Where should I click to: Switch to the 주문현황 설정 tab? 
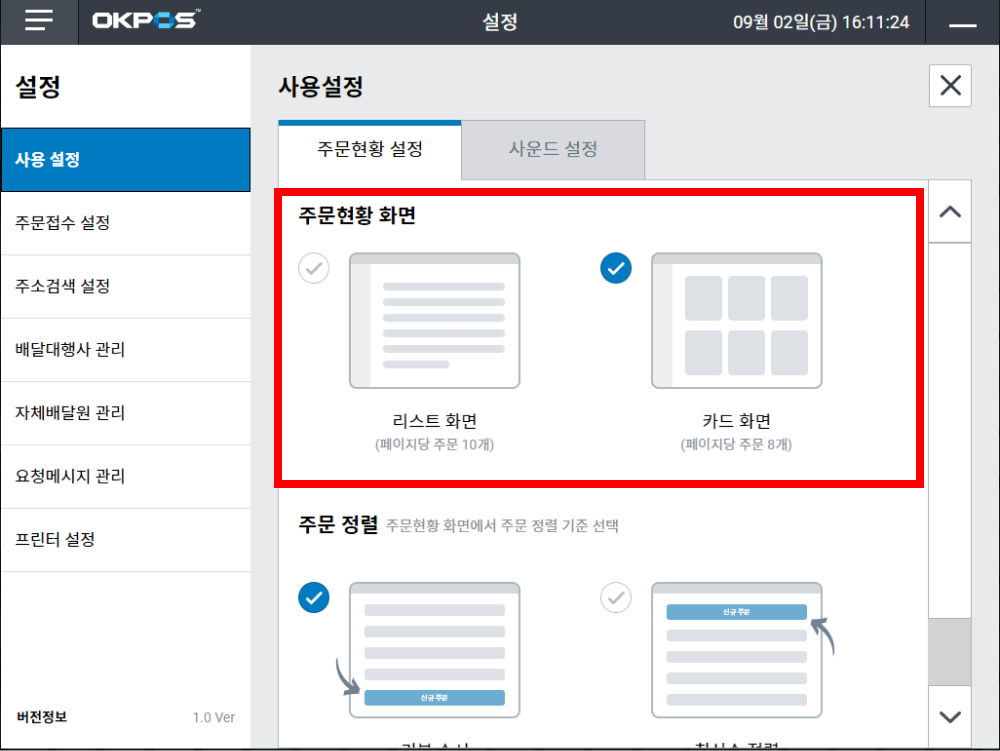coord(370,150)
